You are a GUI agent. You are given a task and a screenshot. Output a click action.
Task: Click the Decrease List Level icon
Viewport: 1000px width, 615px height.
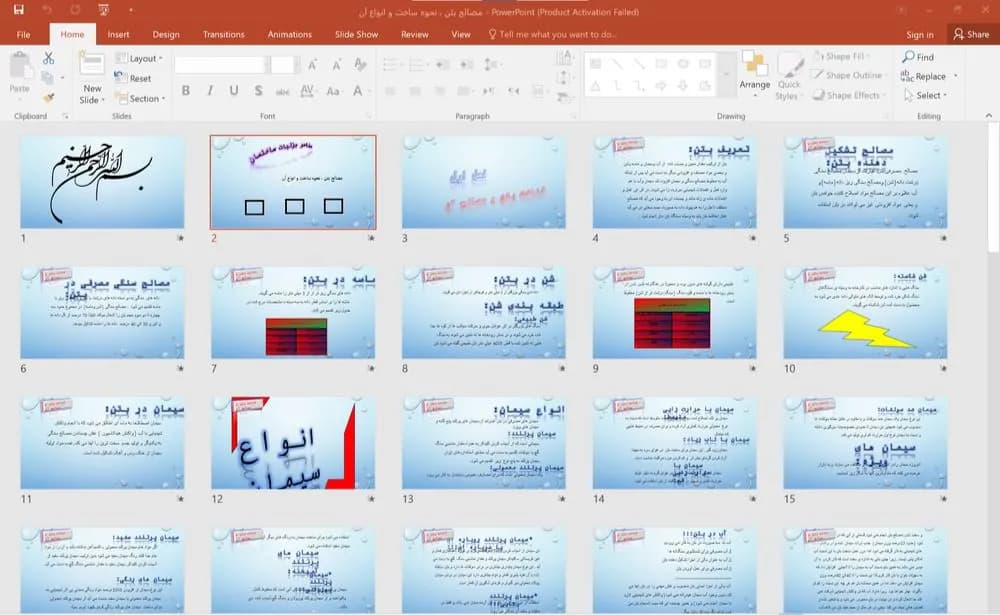point(443,64)
